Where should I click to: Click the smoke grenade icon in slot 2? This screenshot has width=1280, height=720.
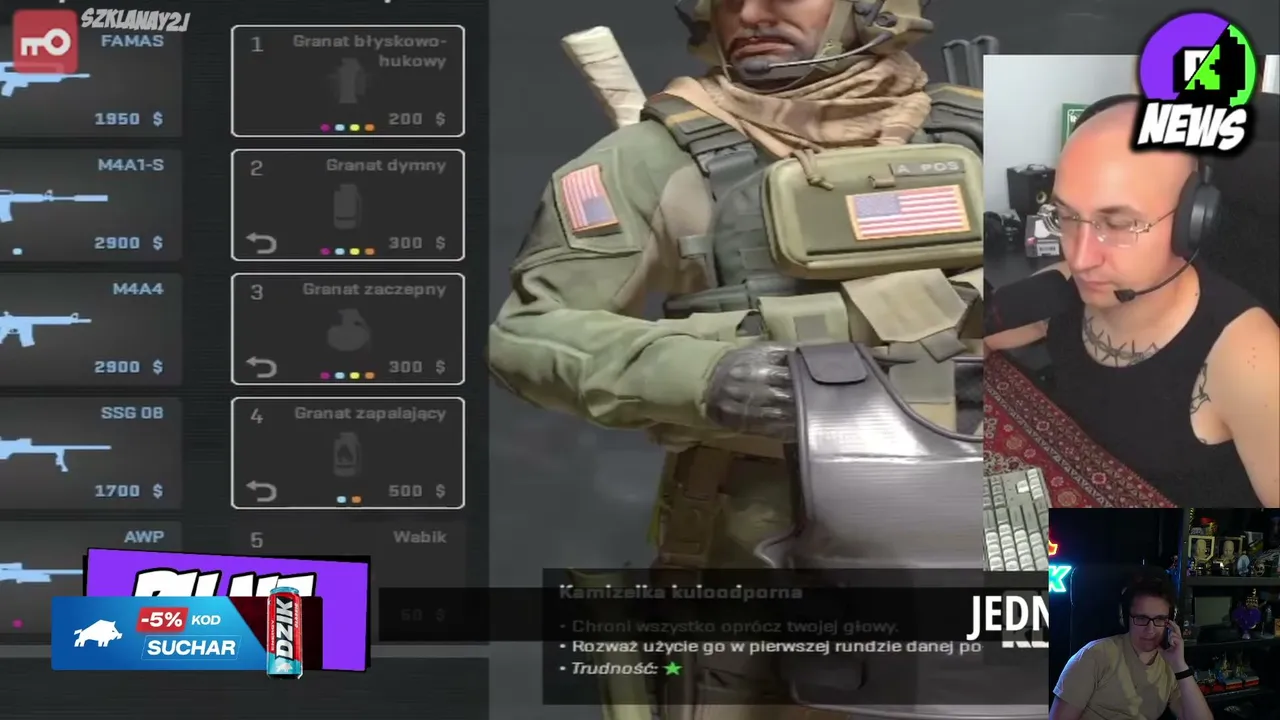point(347,207)
